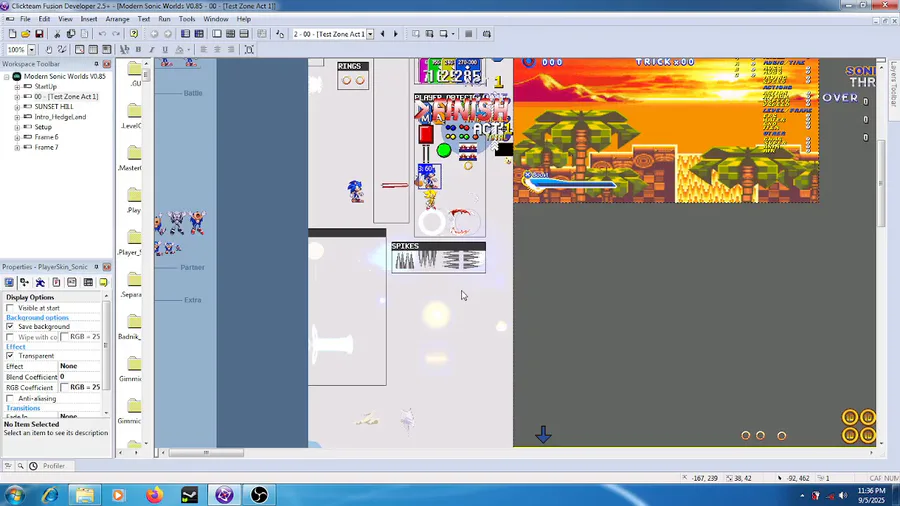Viewport: 900px width, 506px height.
Task: Open the Insert menu
Action: (88, 19)
